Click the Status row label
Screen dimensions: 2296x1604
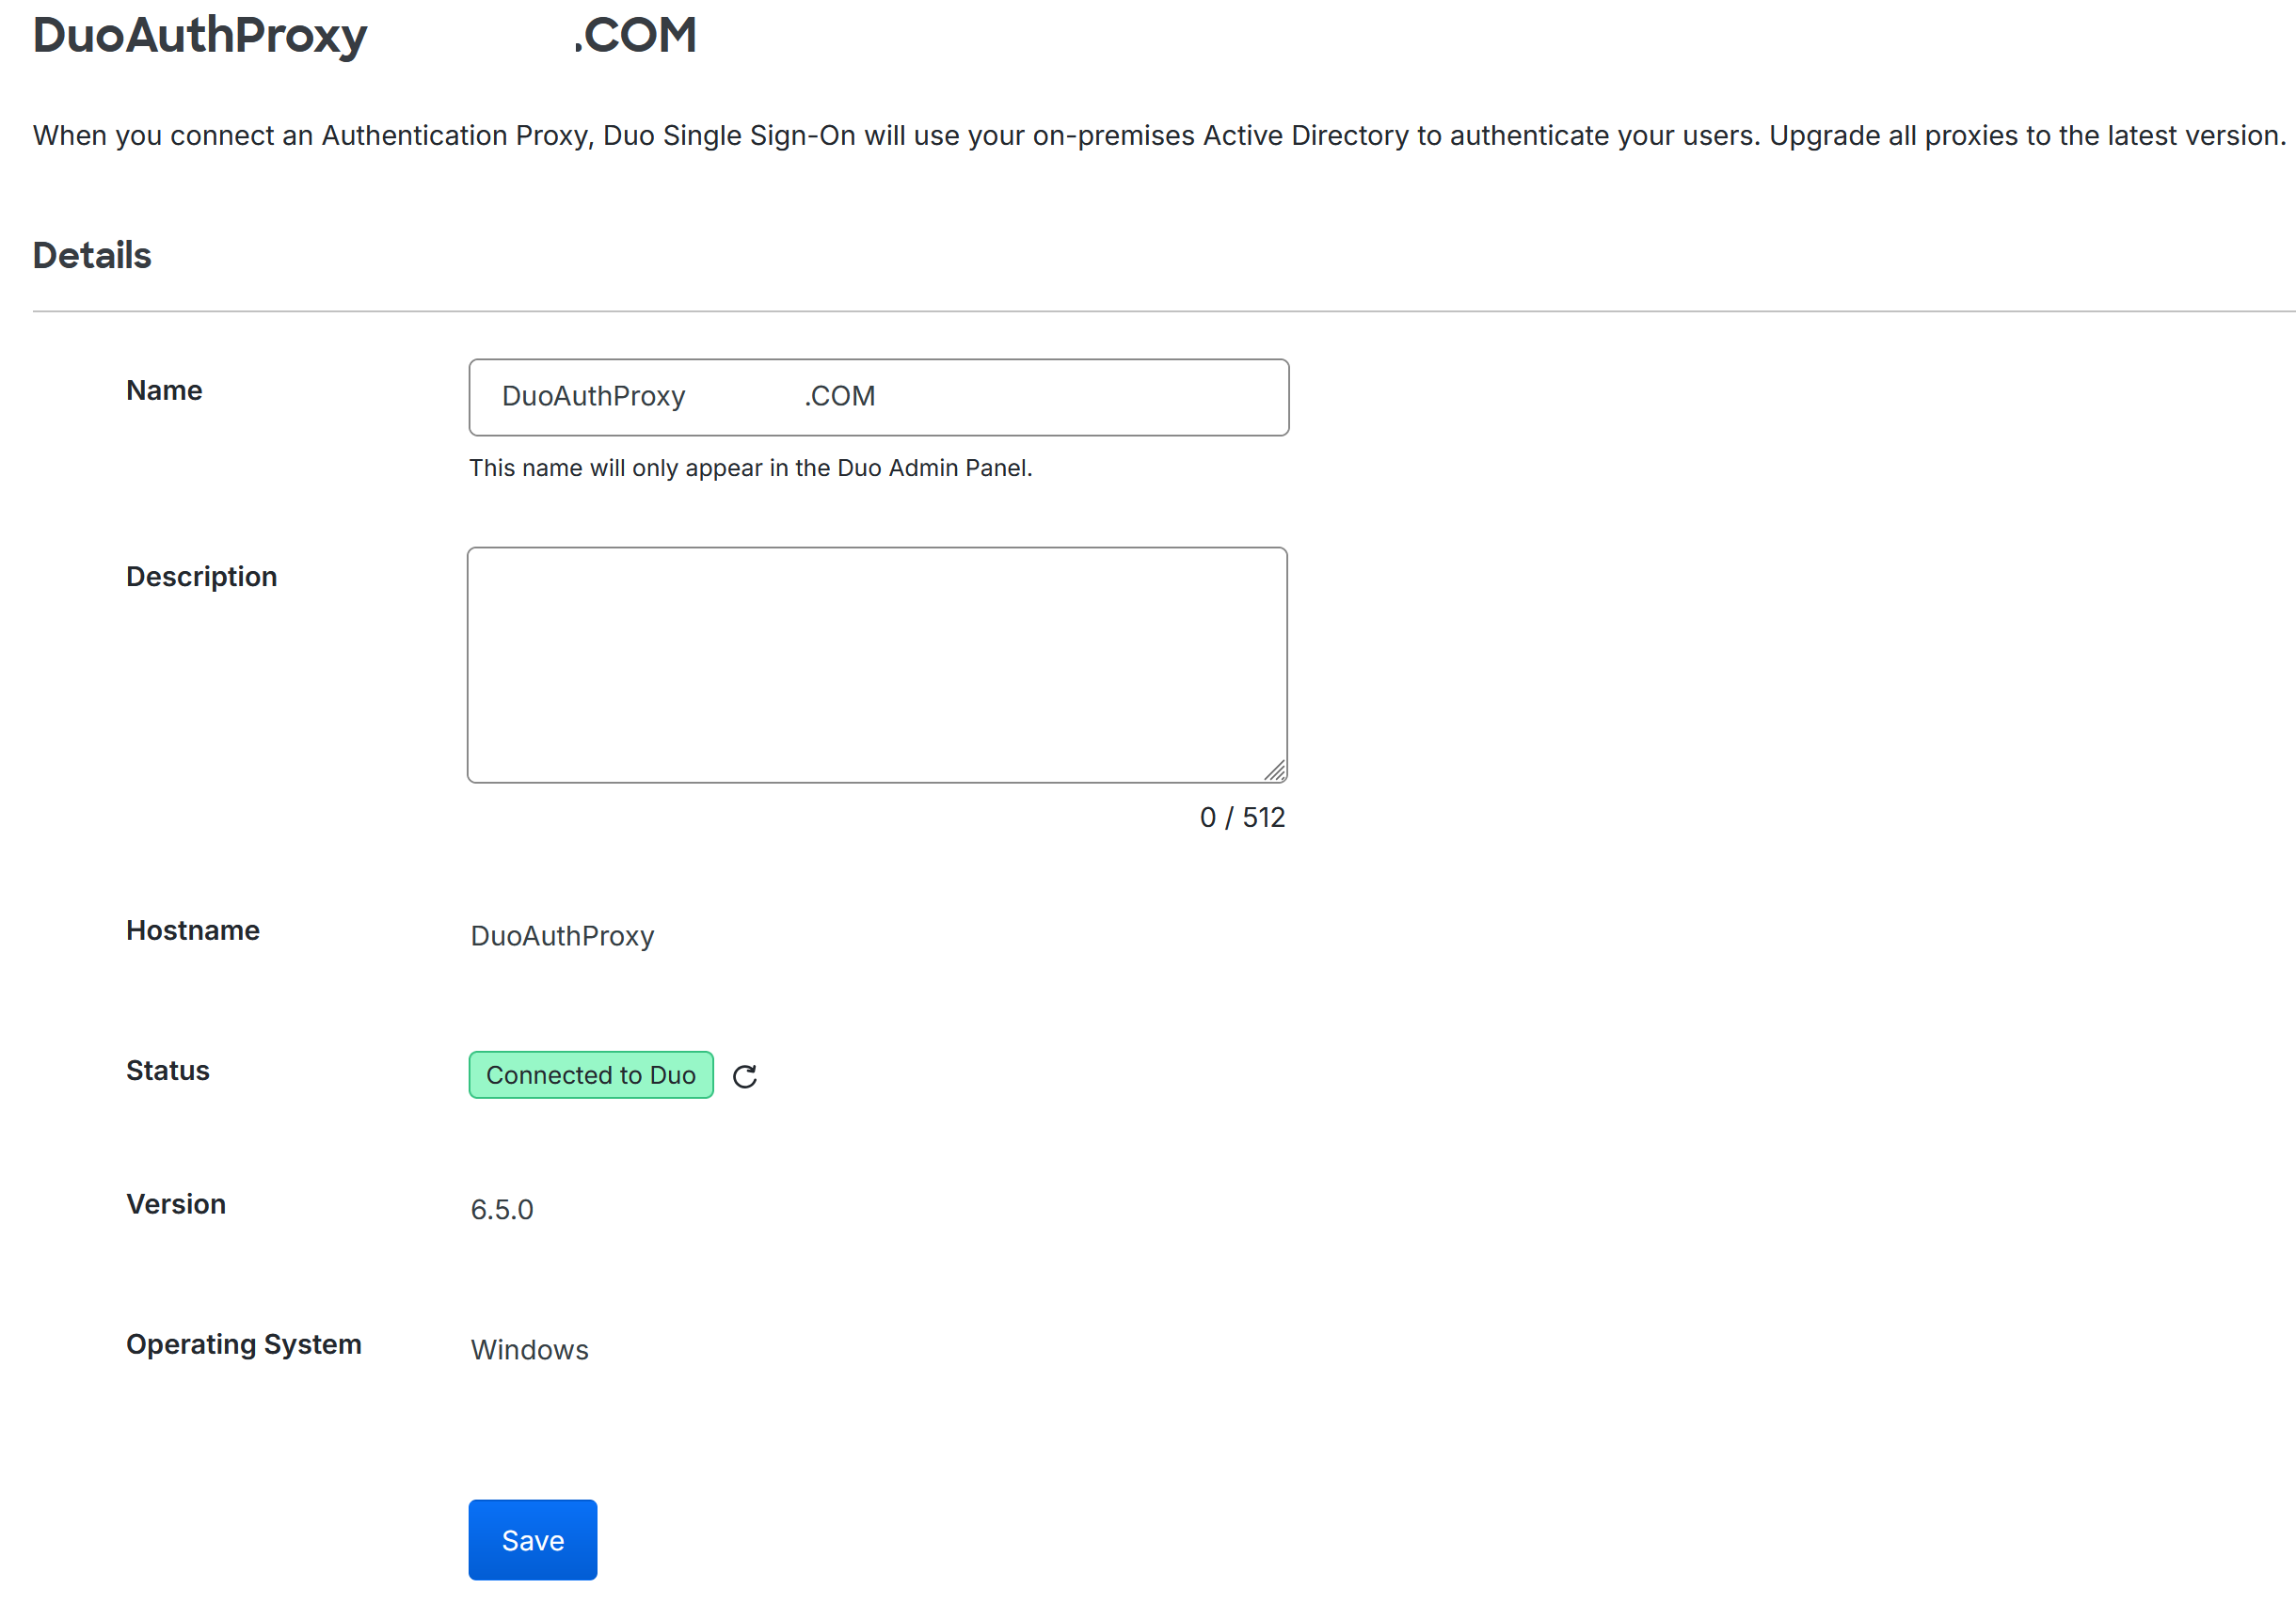(x=167, y=1071)
